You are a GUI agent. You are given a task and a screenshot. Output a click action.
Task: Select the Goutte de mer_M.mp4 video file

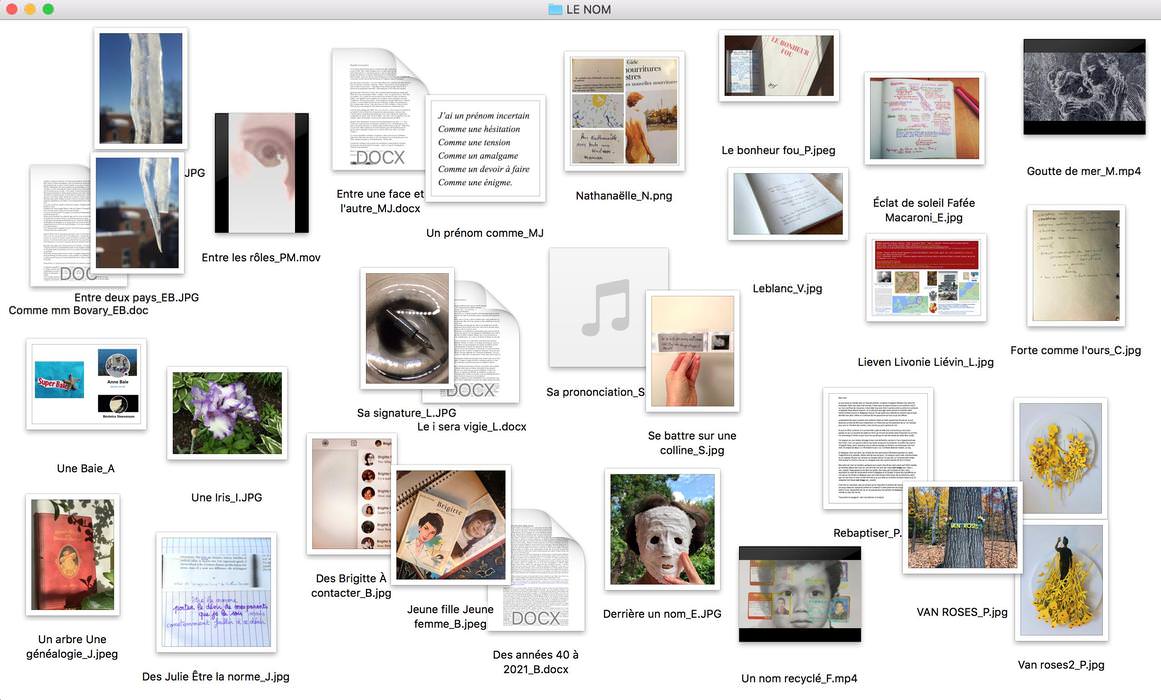[x=1084, y=87]
